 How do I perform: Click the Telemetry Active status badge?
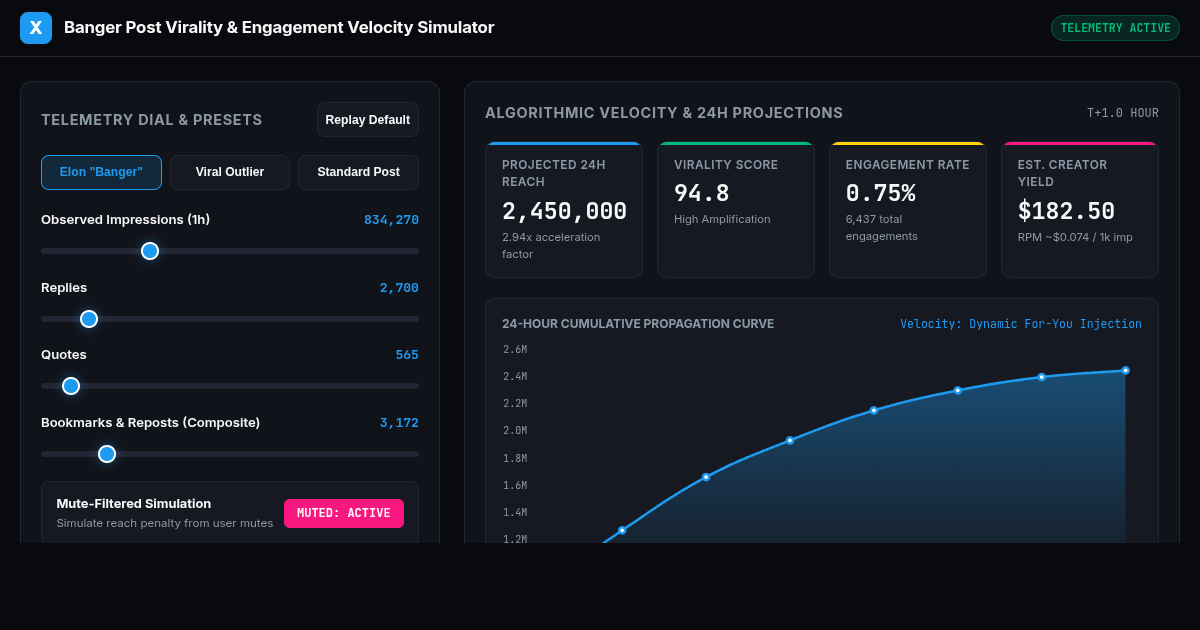coord(1115,28)
